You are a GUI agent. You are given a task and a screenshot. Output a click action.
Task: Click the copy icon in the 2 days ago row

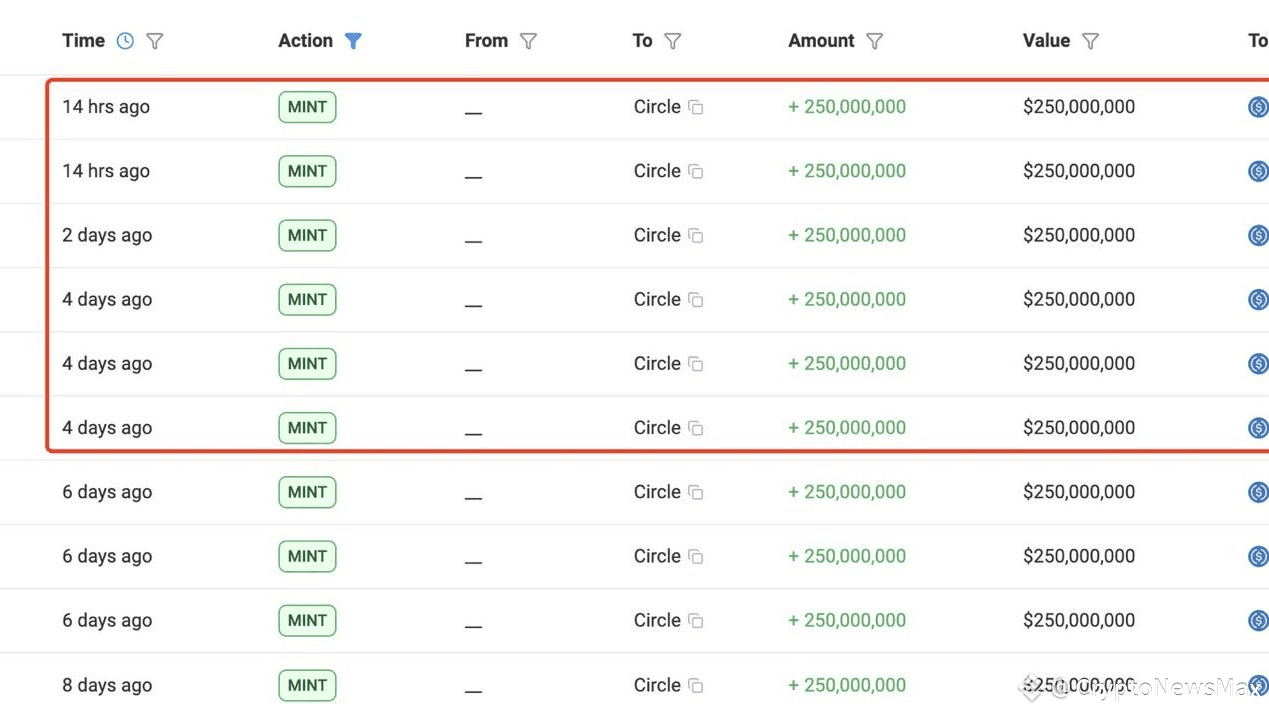click(x=698, y=236)
